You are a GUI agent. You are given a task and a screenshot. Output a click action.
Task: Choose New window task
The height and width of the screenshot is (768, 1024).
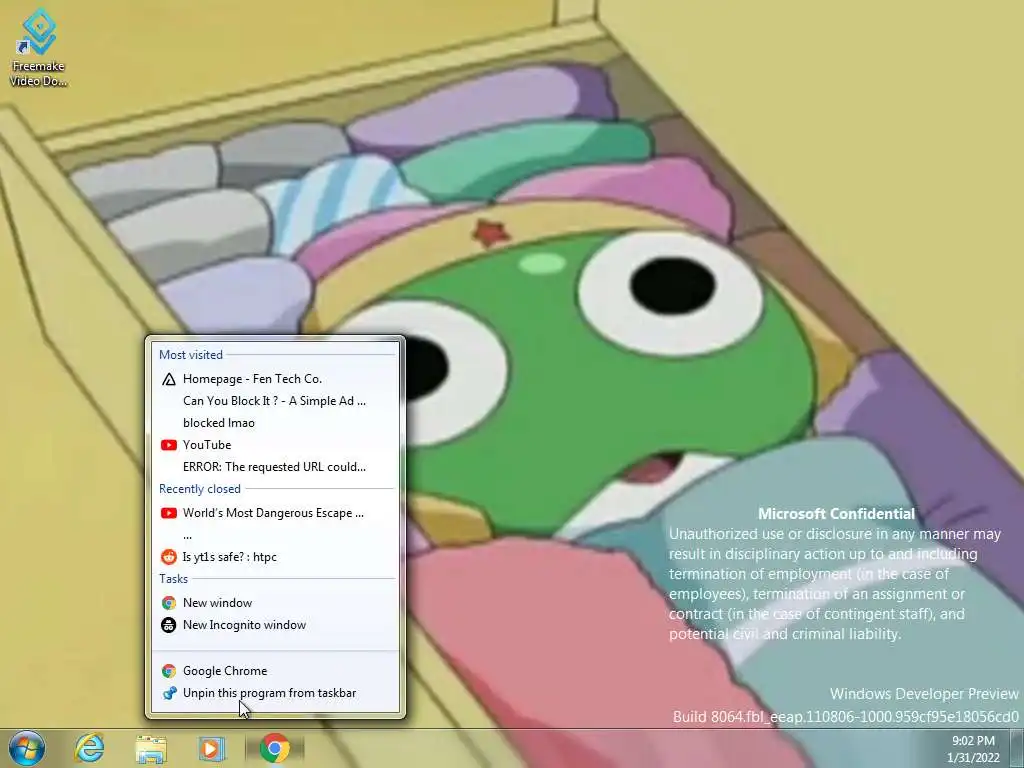[x=275, y=603]
